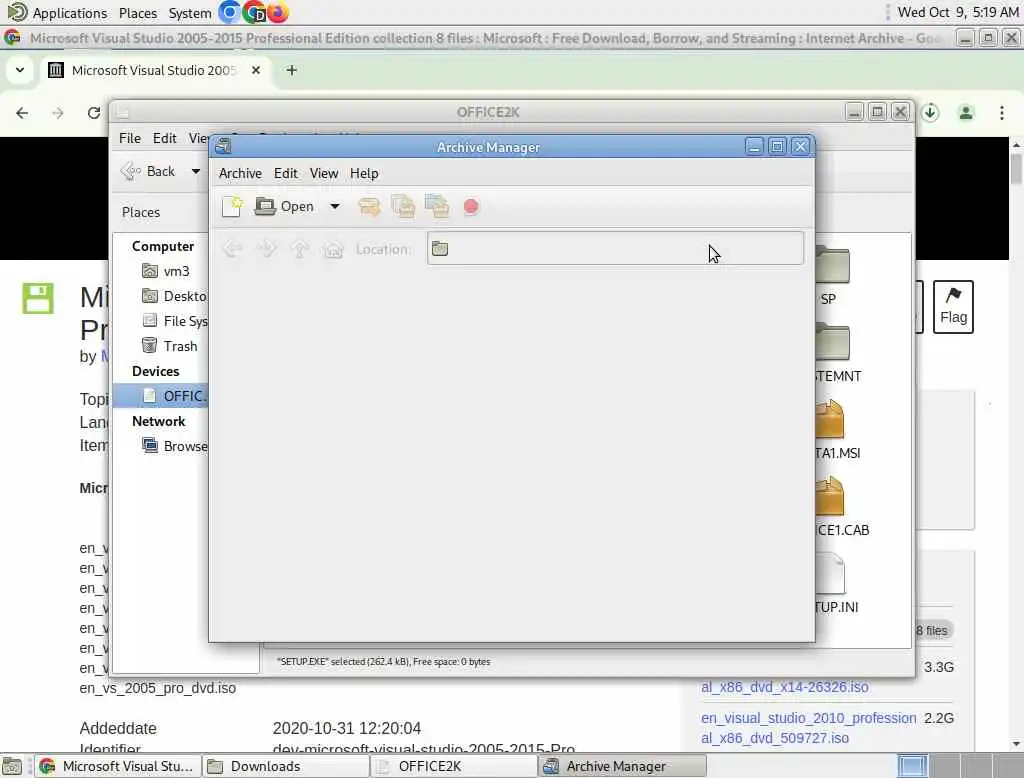Select Desktop in Places sidebar
Screen dimensions: 1024x778
175,296
